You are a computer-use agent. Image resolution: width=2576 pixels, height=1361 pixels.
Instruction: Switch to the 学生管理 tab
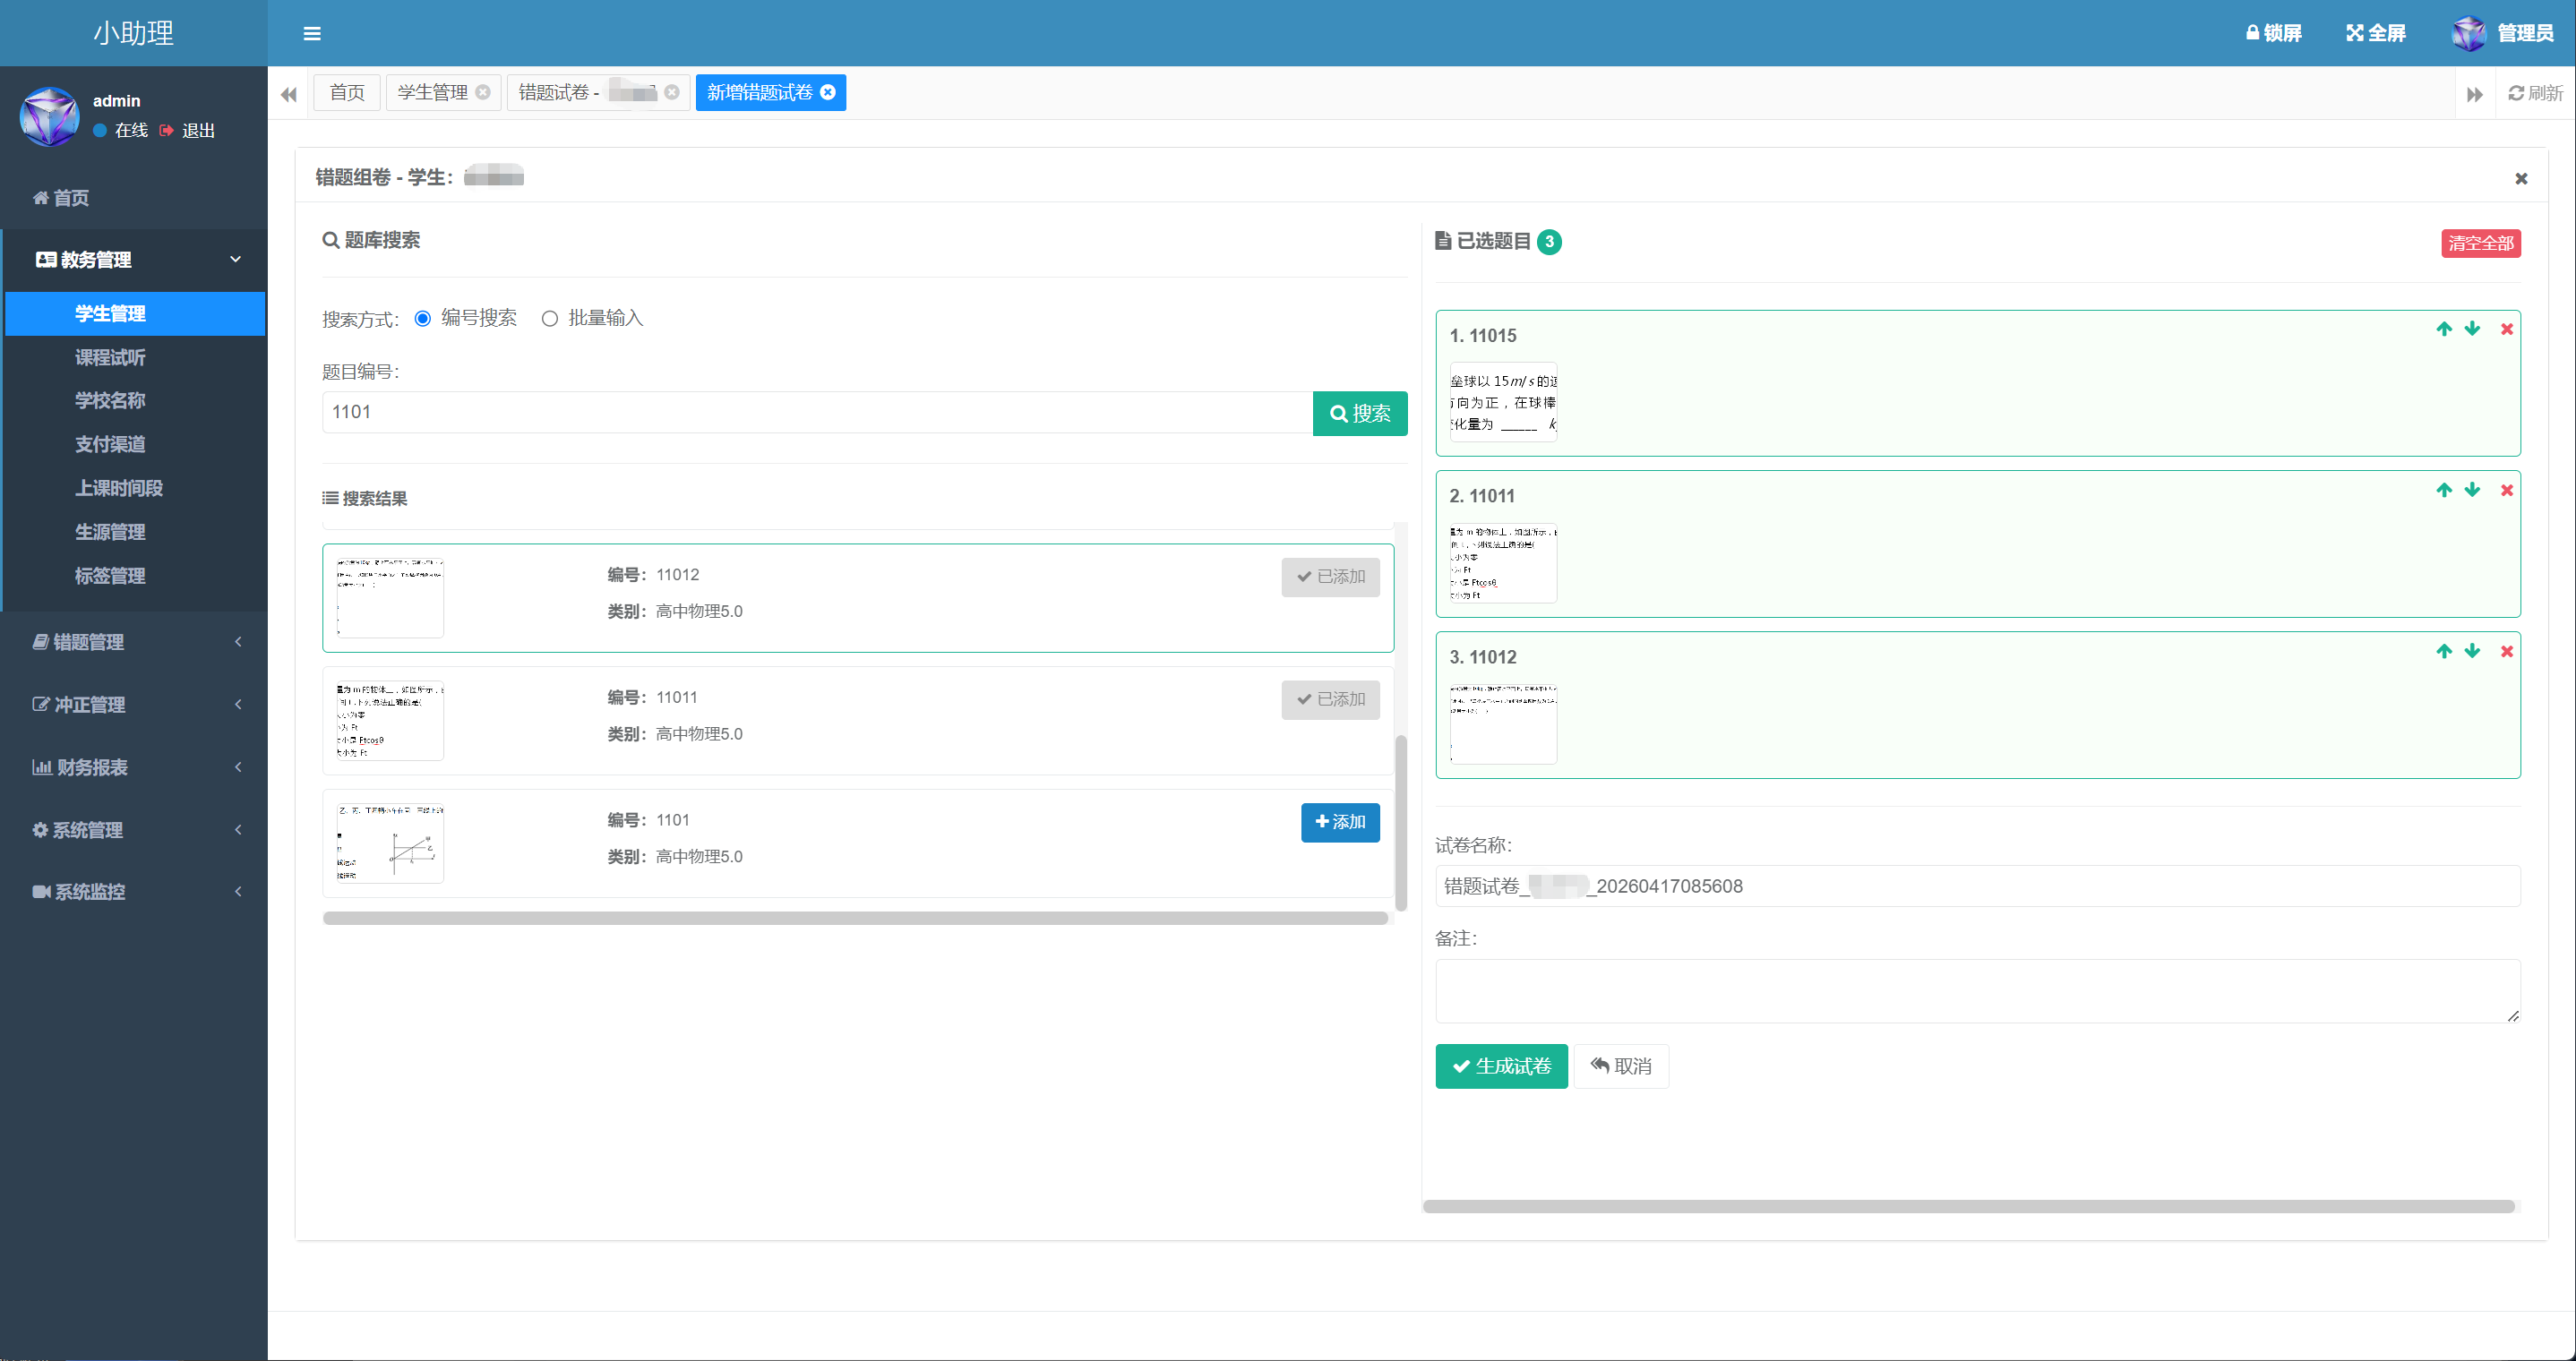(433, 93)
